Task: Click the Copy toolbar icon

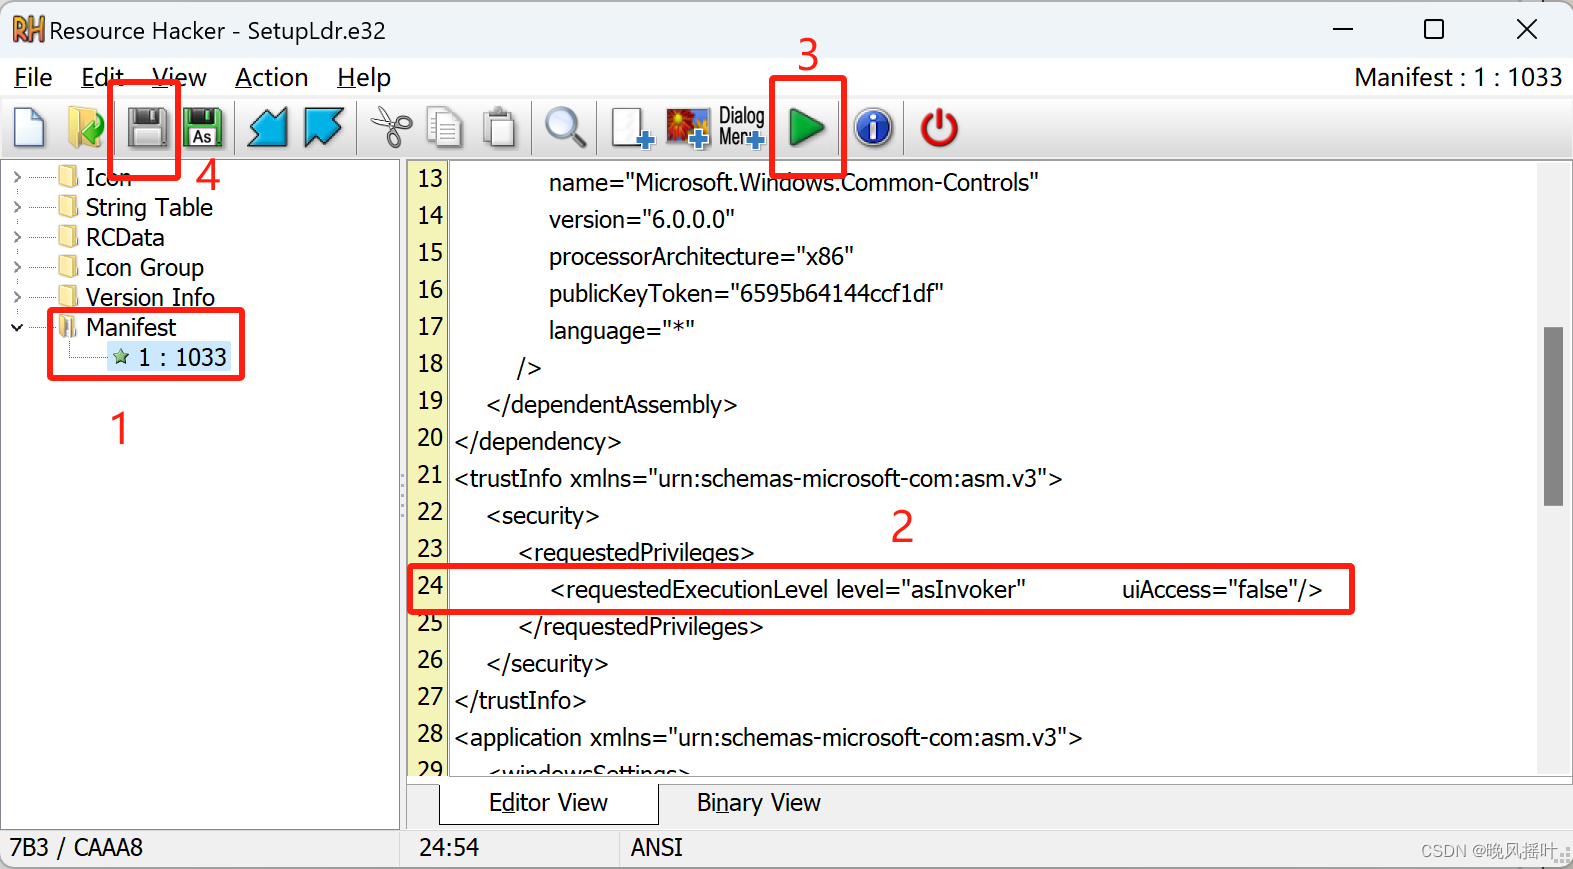Action: click(444, 128)
